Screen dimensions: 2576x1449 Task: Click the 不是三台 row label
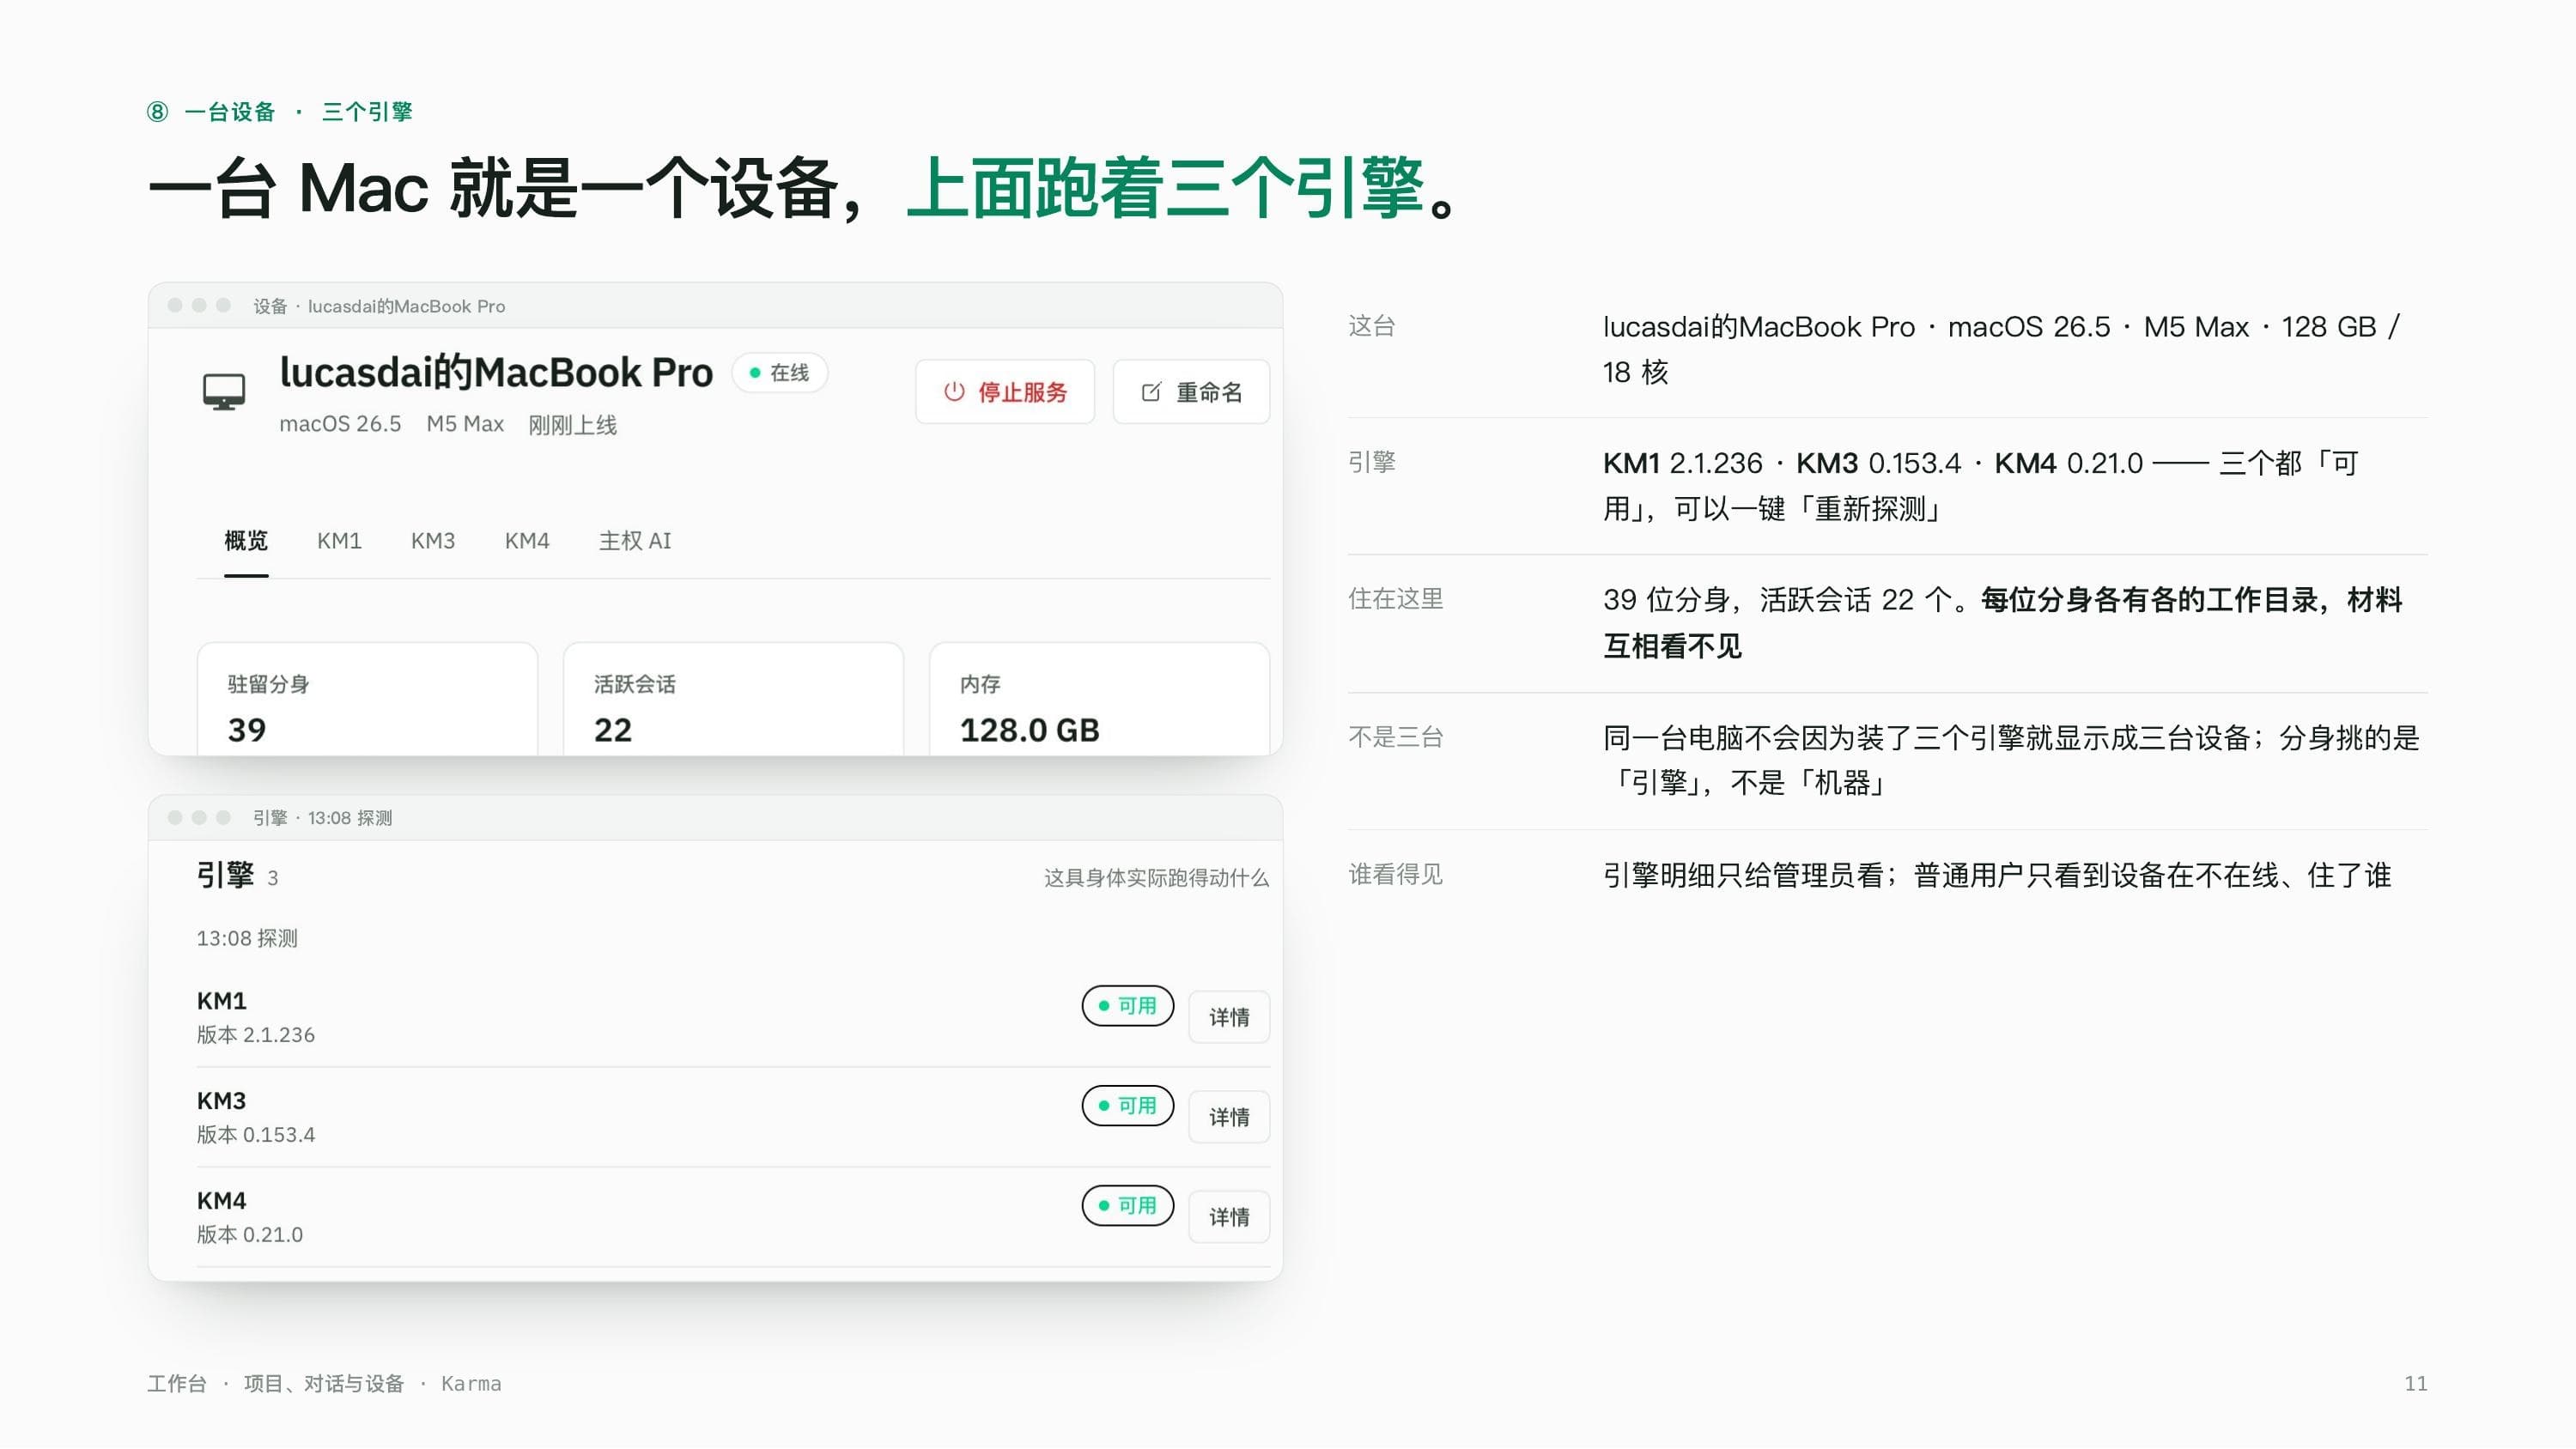coord(1396,737)
